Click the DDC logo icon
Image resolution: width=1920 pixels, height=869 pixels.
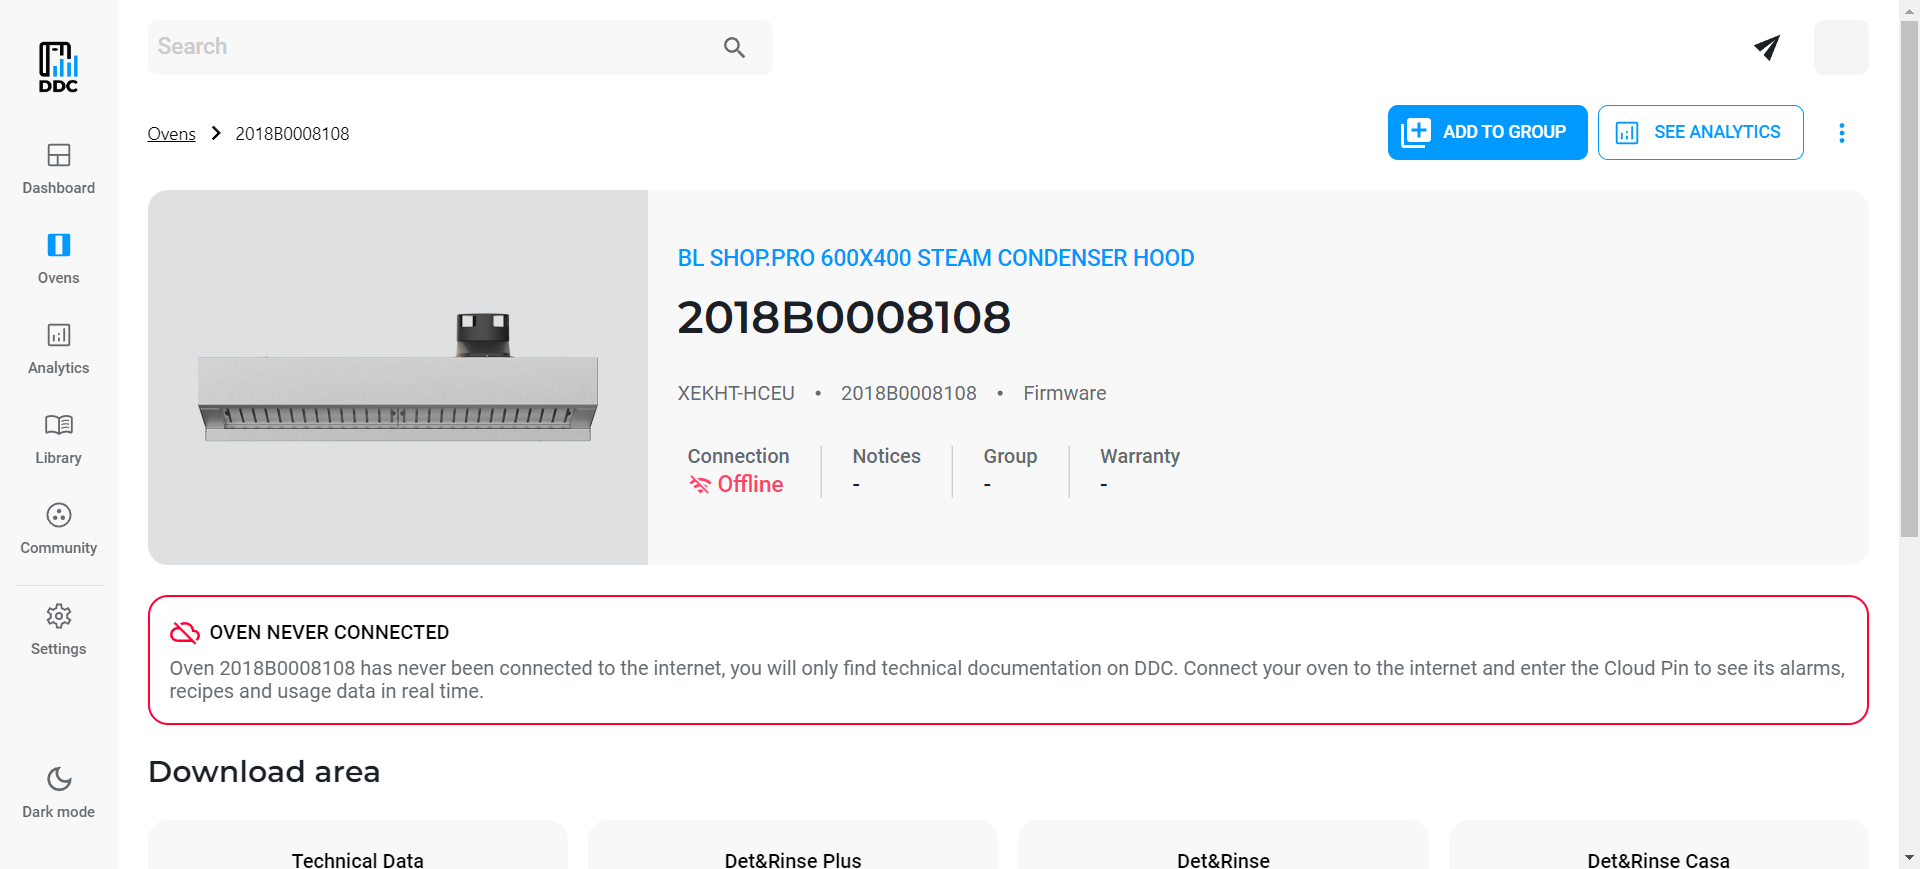pyautogui.click(x=58, y=66)
